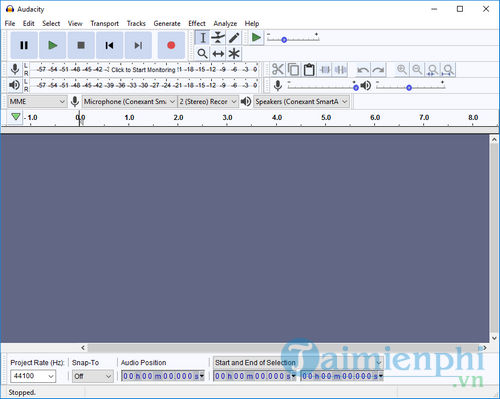Screen dimensions: 500x399
Task: Select the Draw (pencil) tool
Action: coord(234,38)
